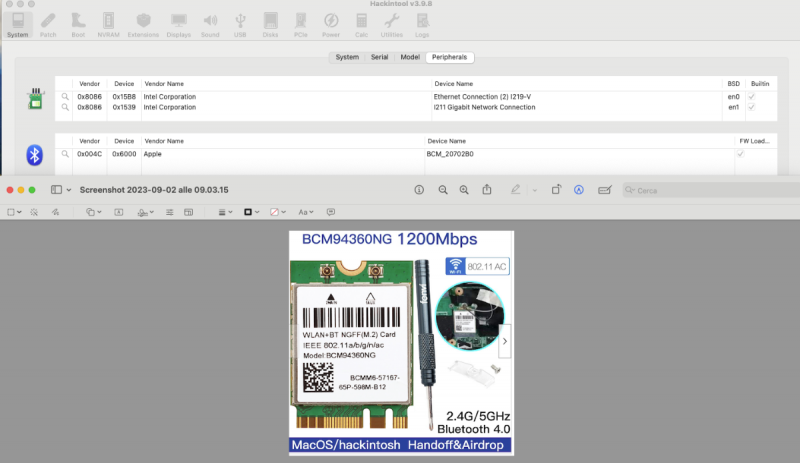Open the Shapes tool dropdown
This screenshot has height=463, width=800.
click(93, 212)
